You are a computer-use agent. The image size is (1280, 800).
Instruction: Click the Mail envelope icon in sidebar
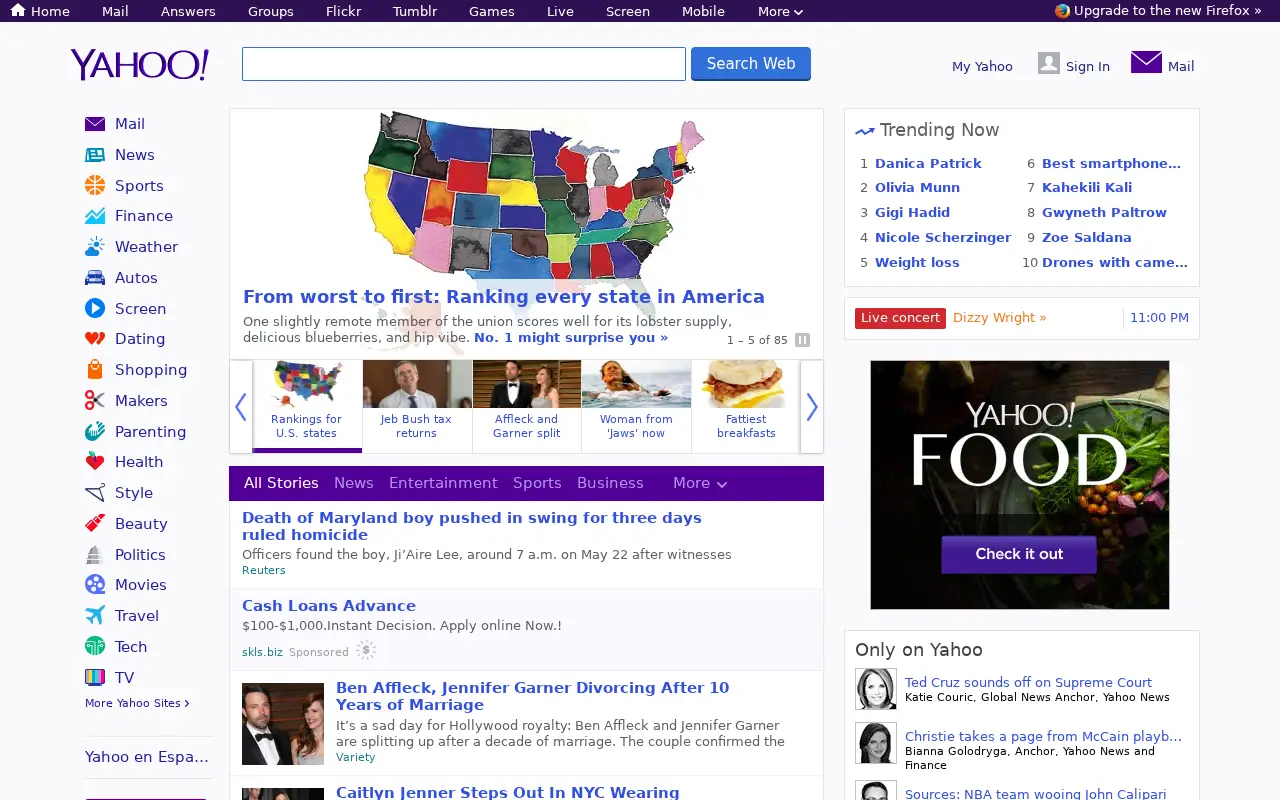[95, 124]
